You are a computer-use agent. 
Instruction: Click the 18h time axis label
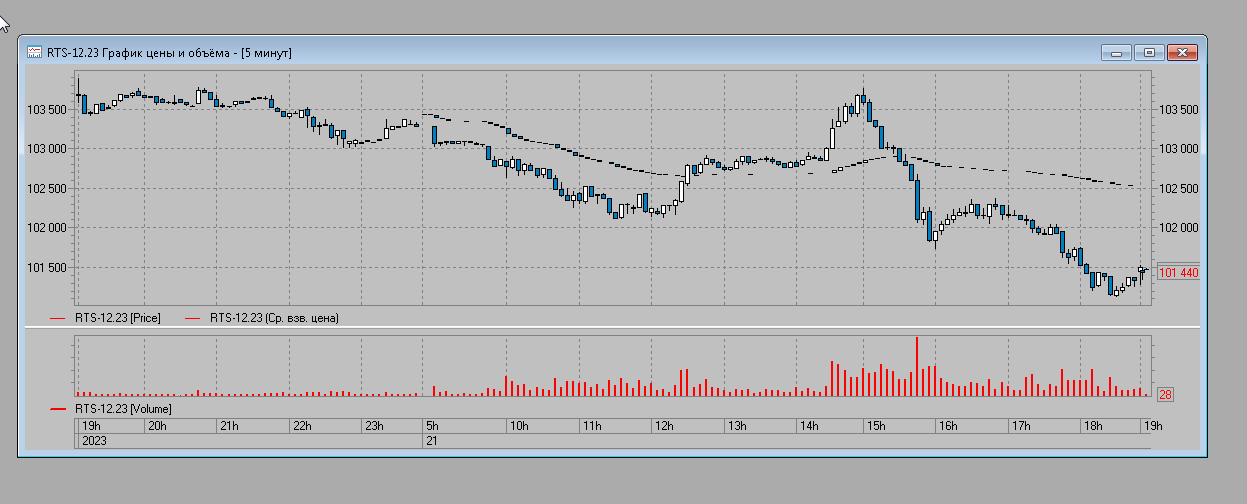coord(1093,426)
